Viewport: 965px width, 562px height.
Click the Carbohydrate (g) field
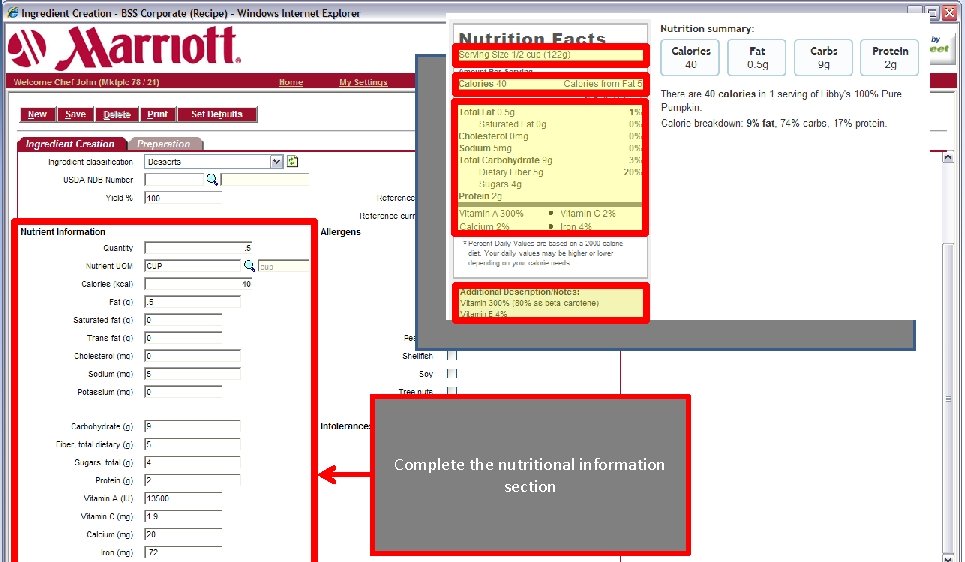click(x=193, y=426)
